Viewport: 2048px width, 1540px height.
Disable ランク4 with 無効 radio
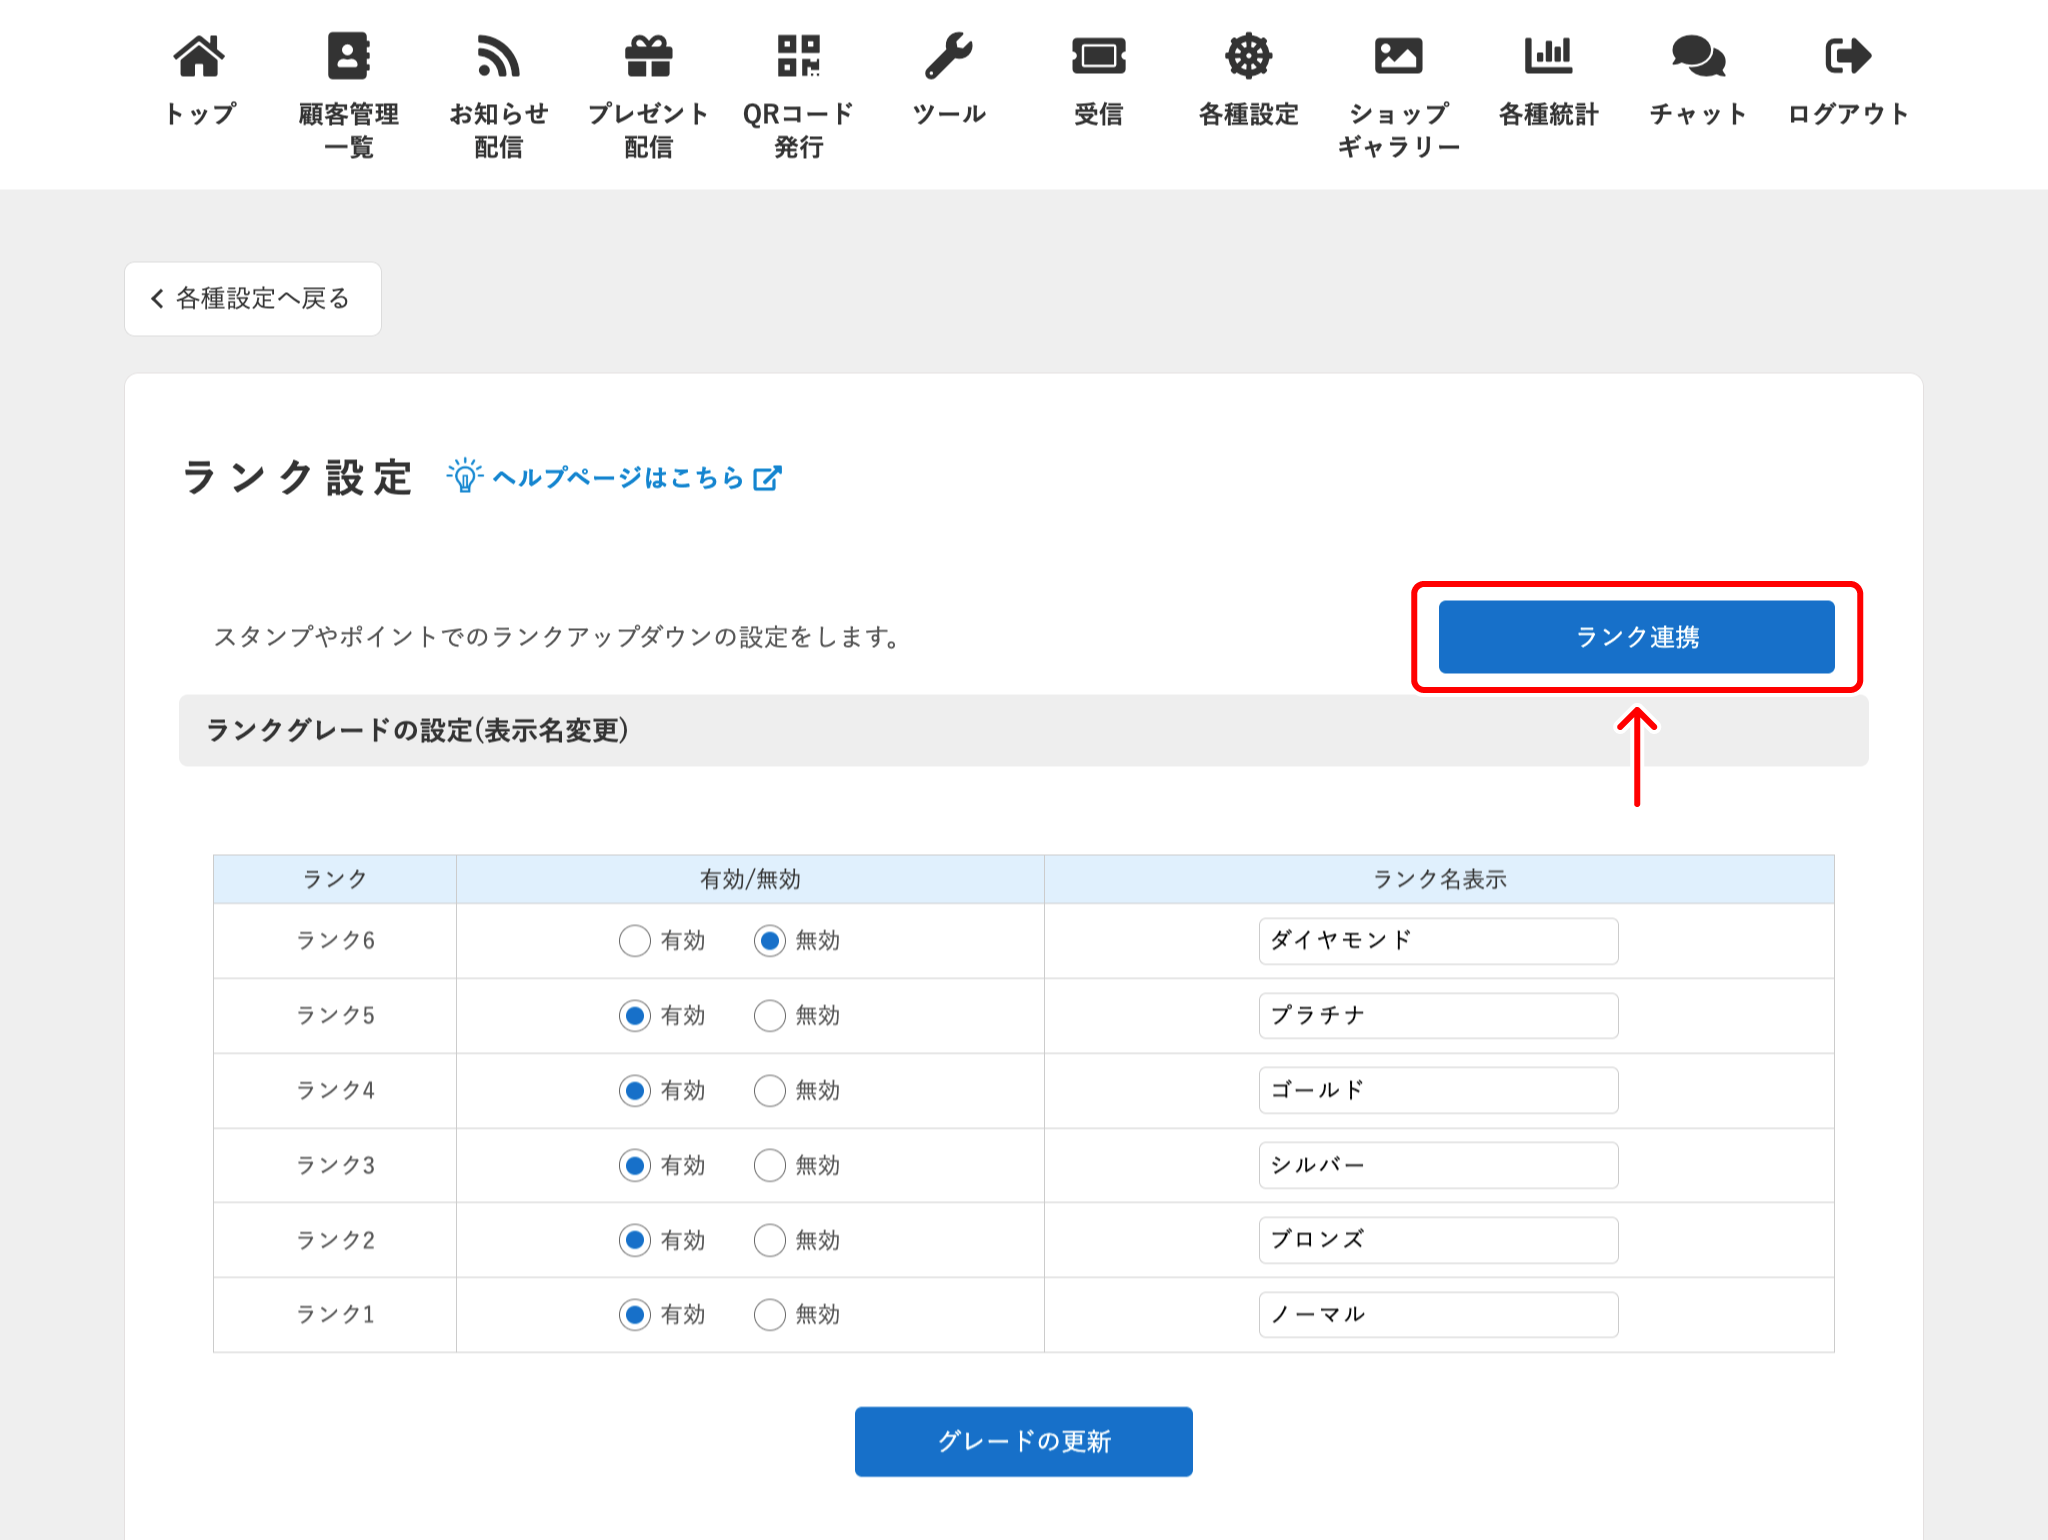pos(770,1091)
